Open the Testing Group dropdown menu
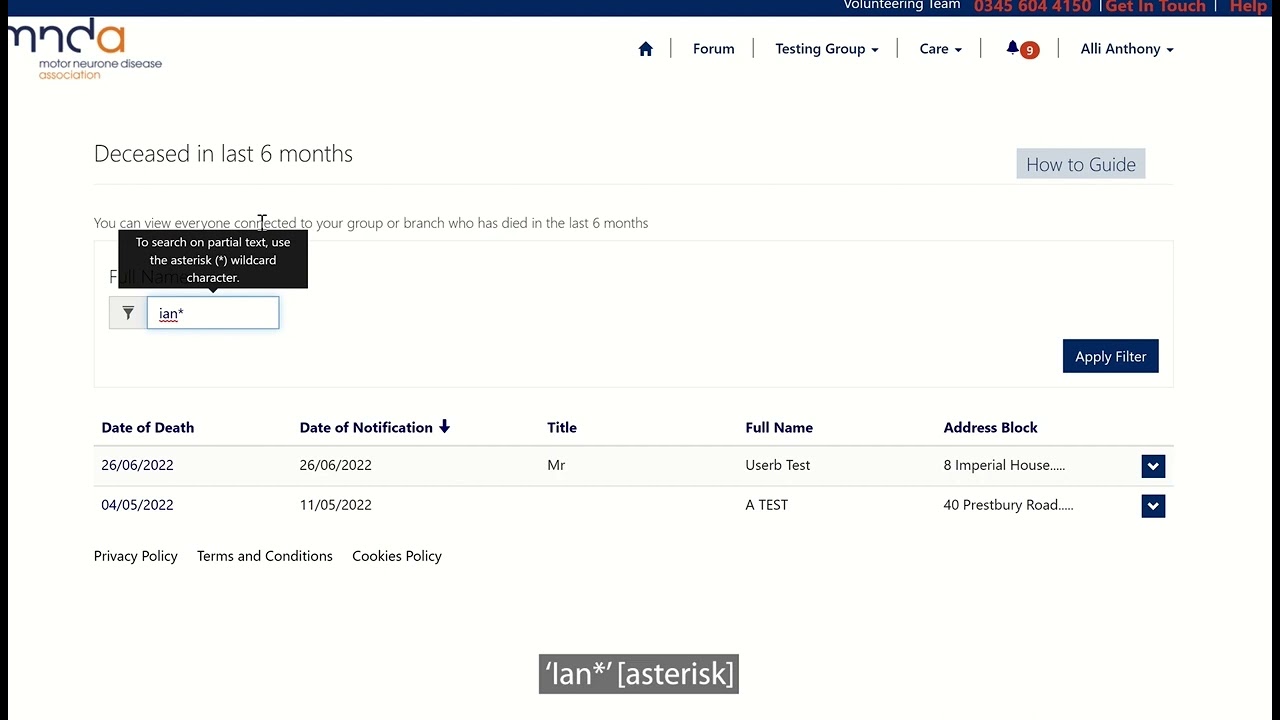 click(x=826, y=49)
